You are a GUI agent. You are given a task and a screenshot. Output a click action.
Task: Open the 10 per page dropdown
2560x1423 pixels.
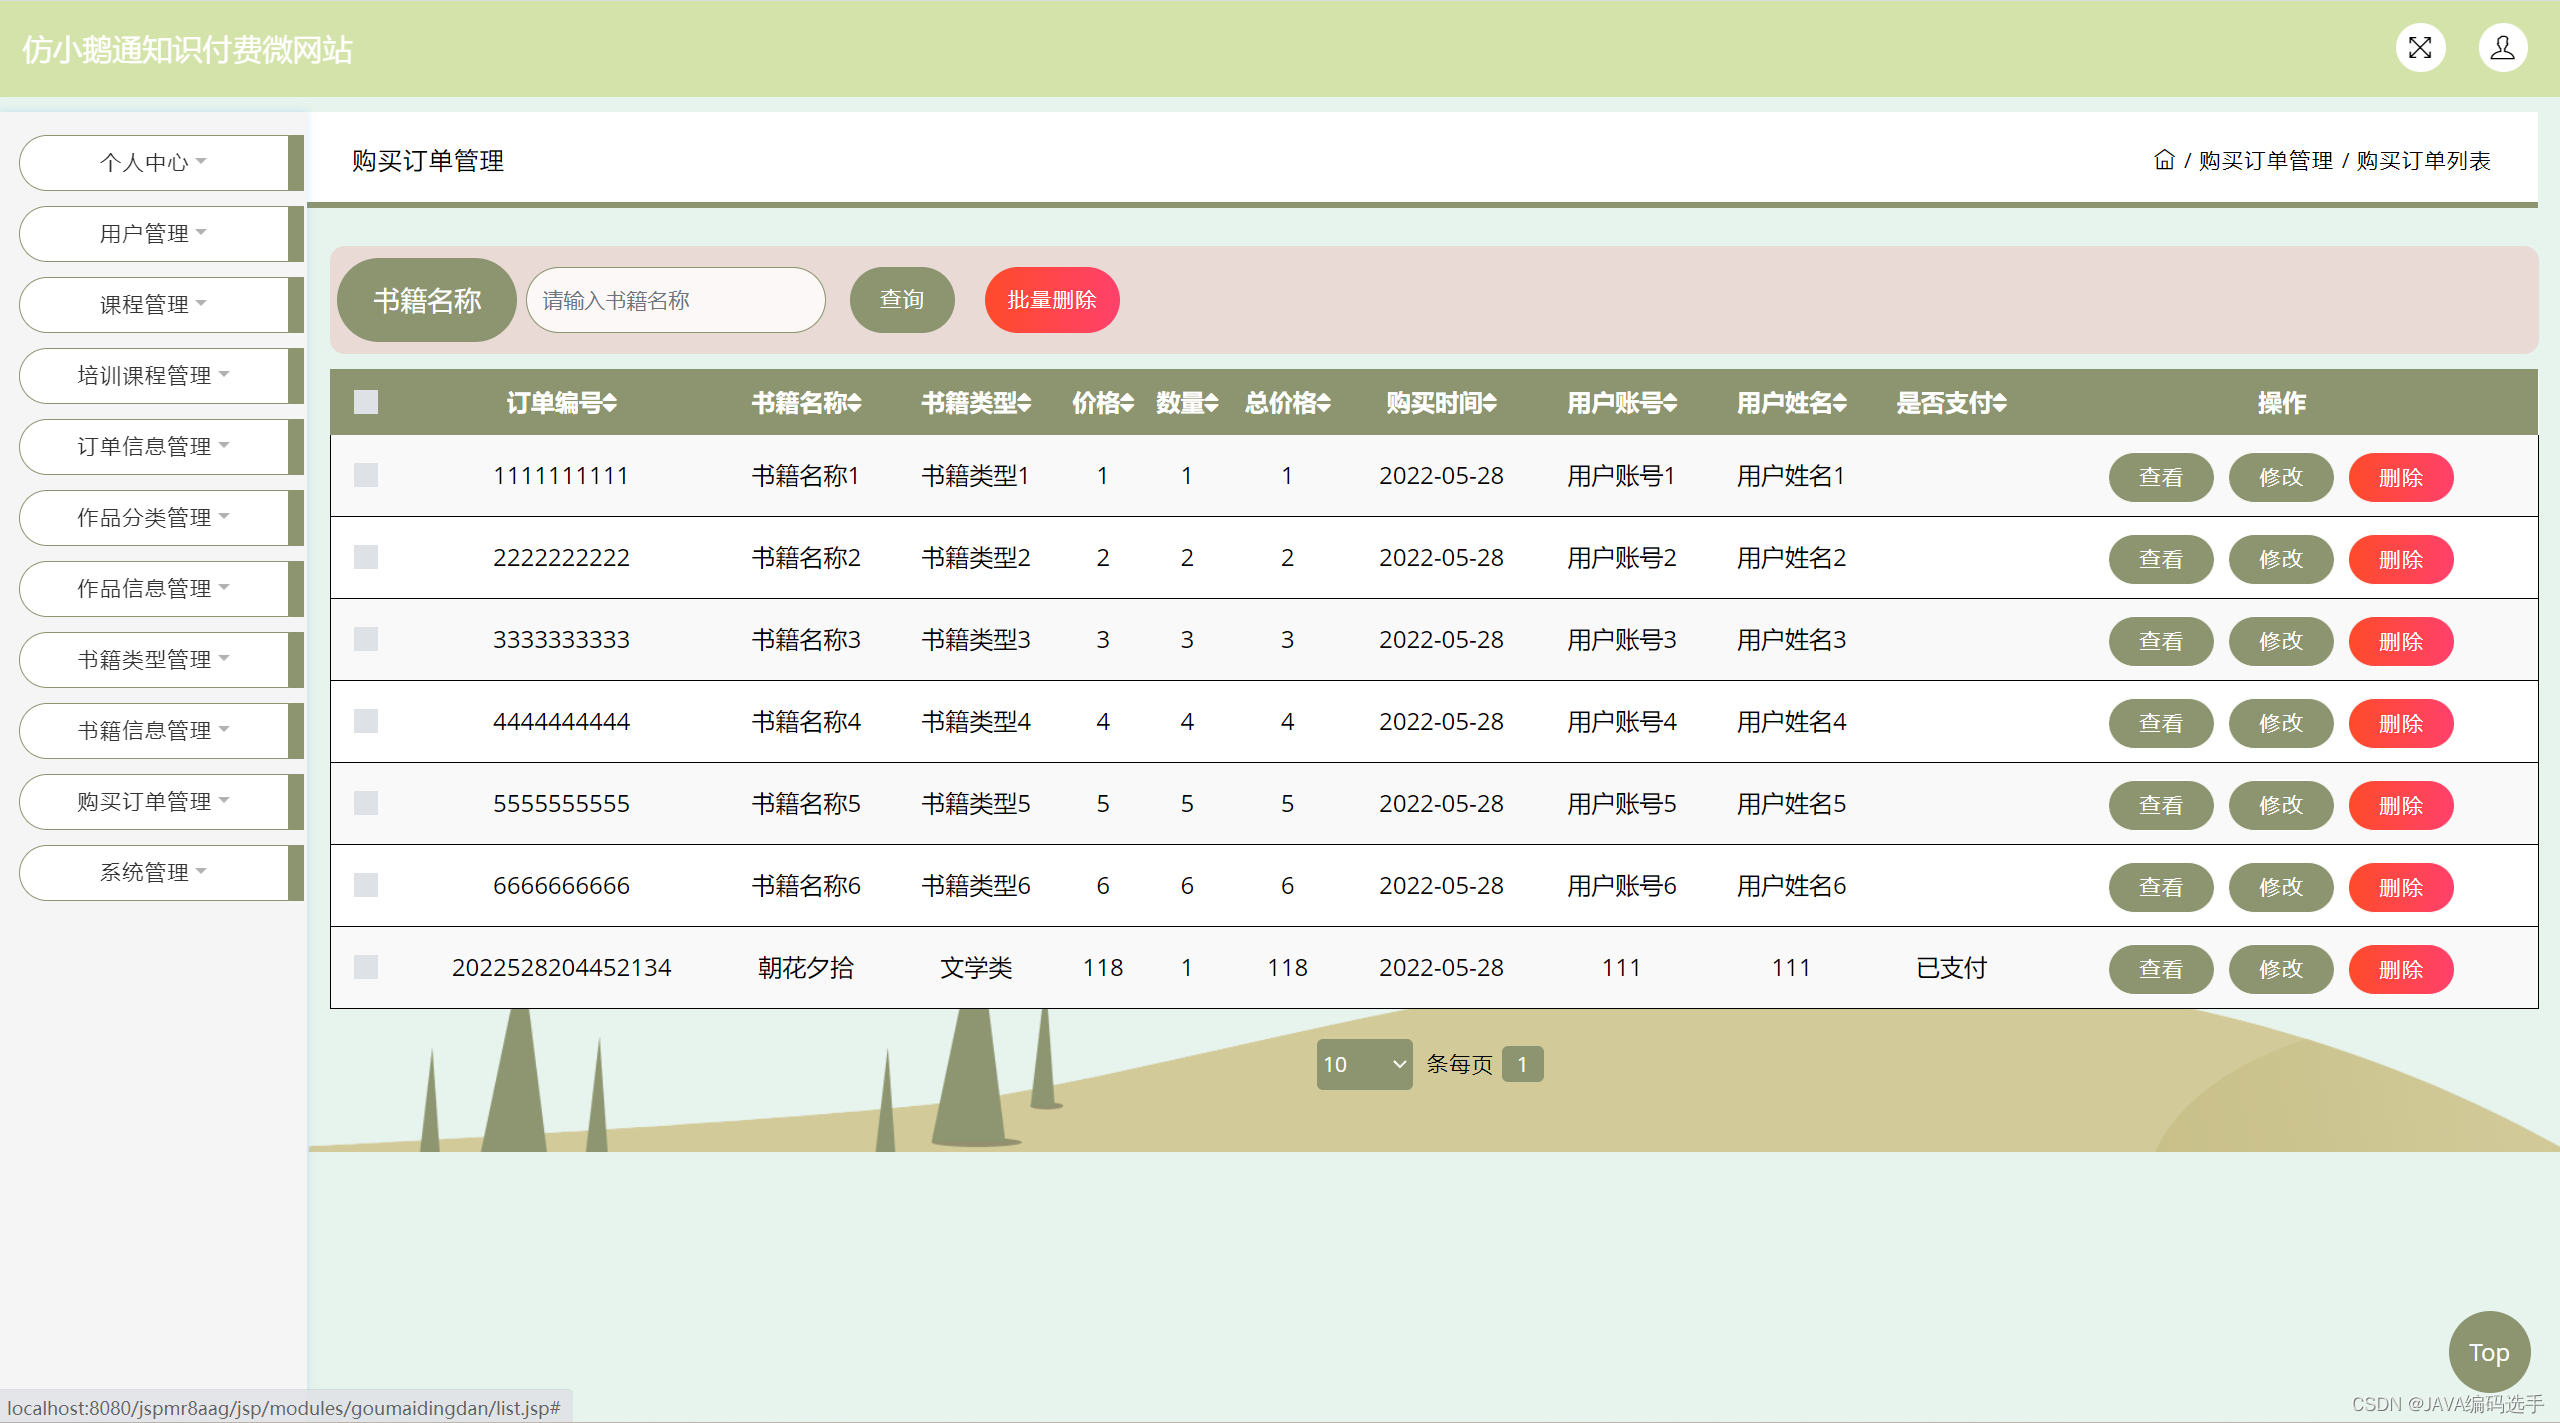click(1364, 1064)
